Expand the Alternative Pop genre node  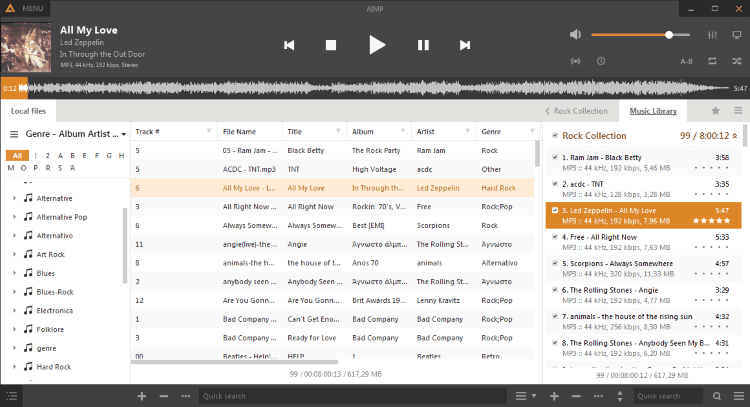pyautogui.click(x=14, y=217)
